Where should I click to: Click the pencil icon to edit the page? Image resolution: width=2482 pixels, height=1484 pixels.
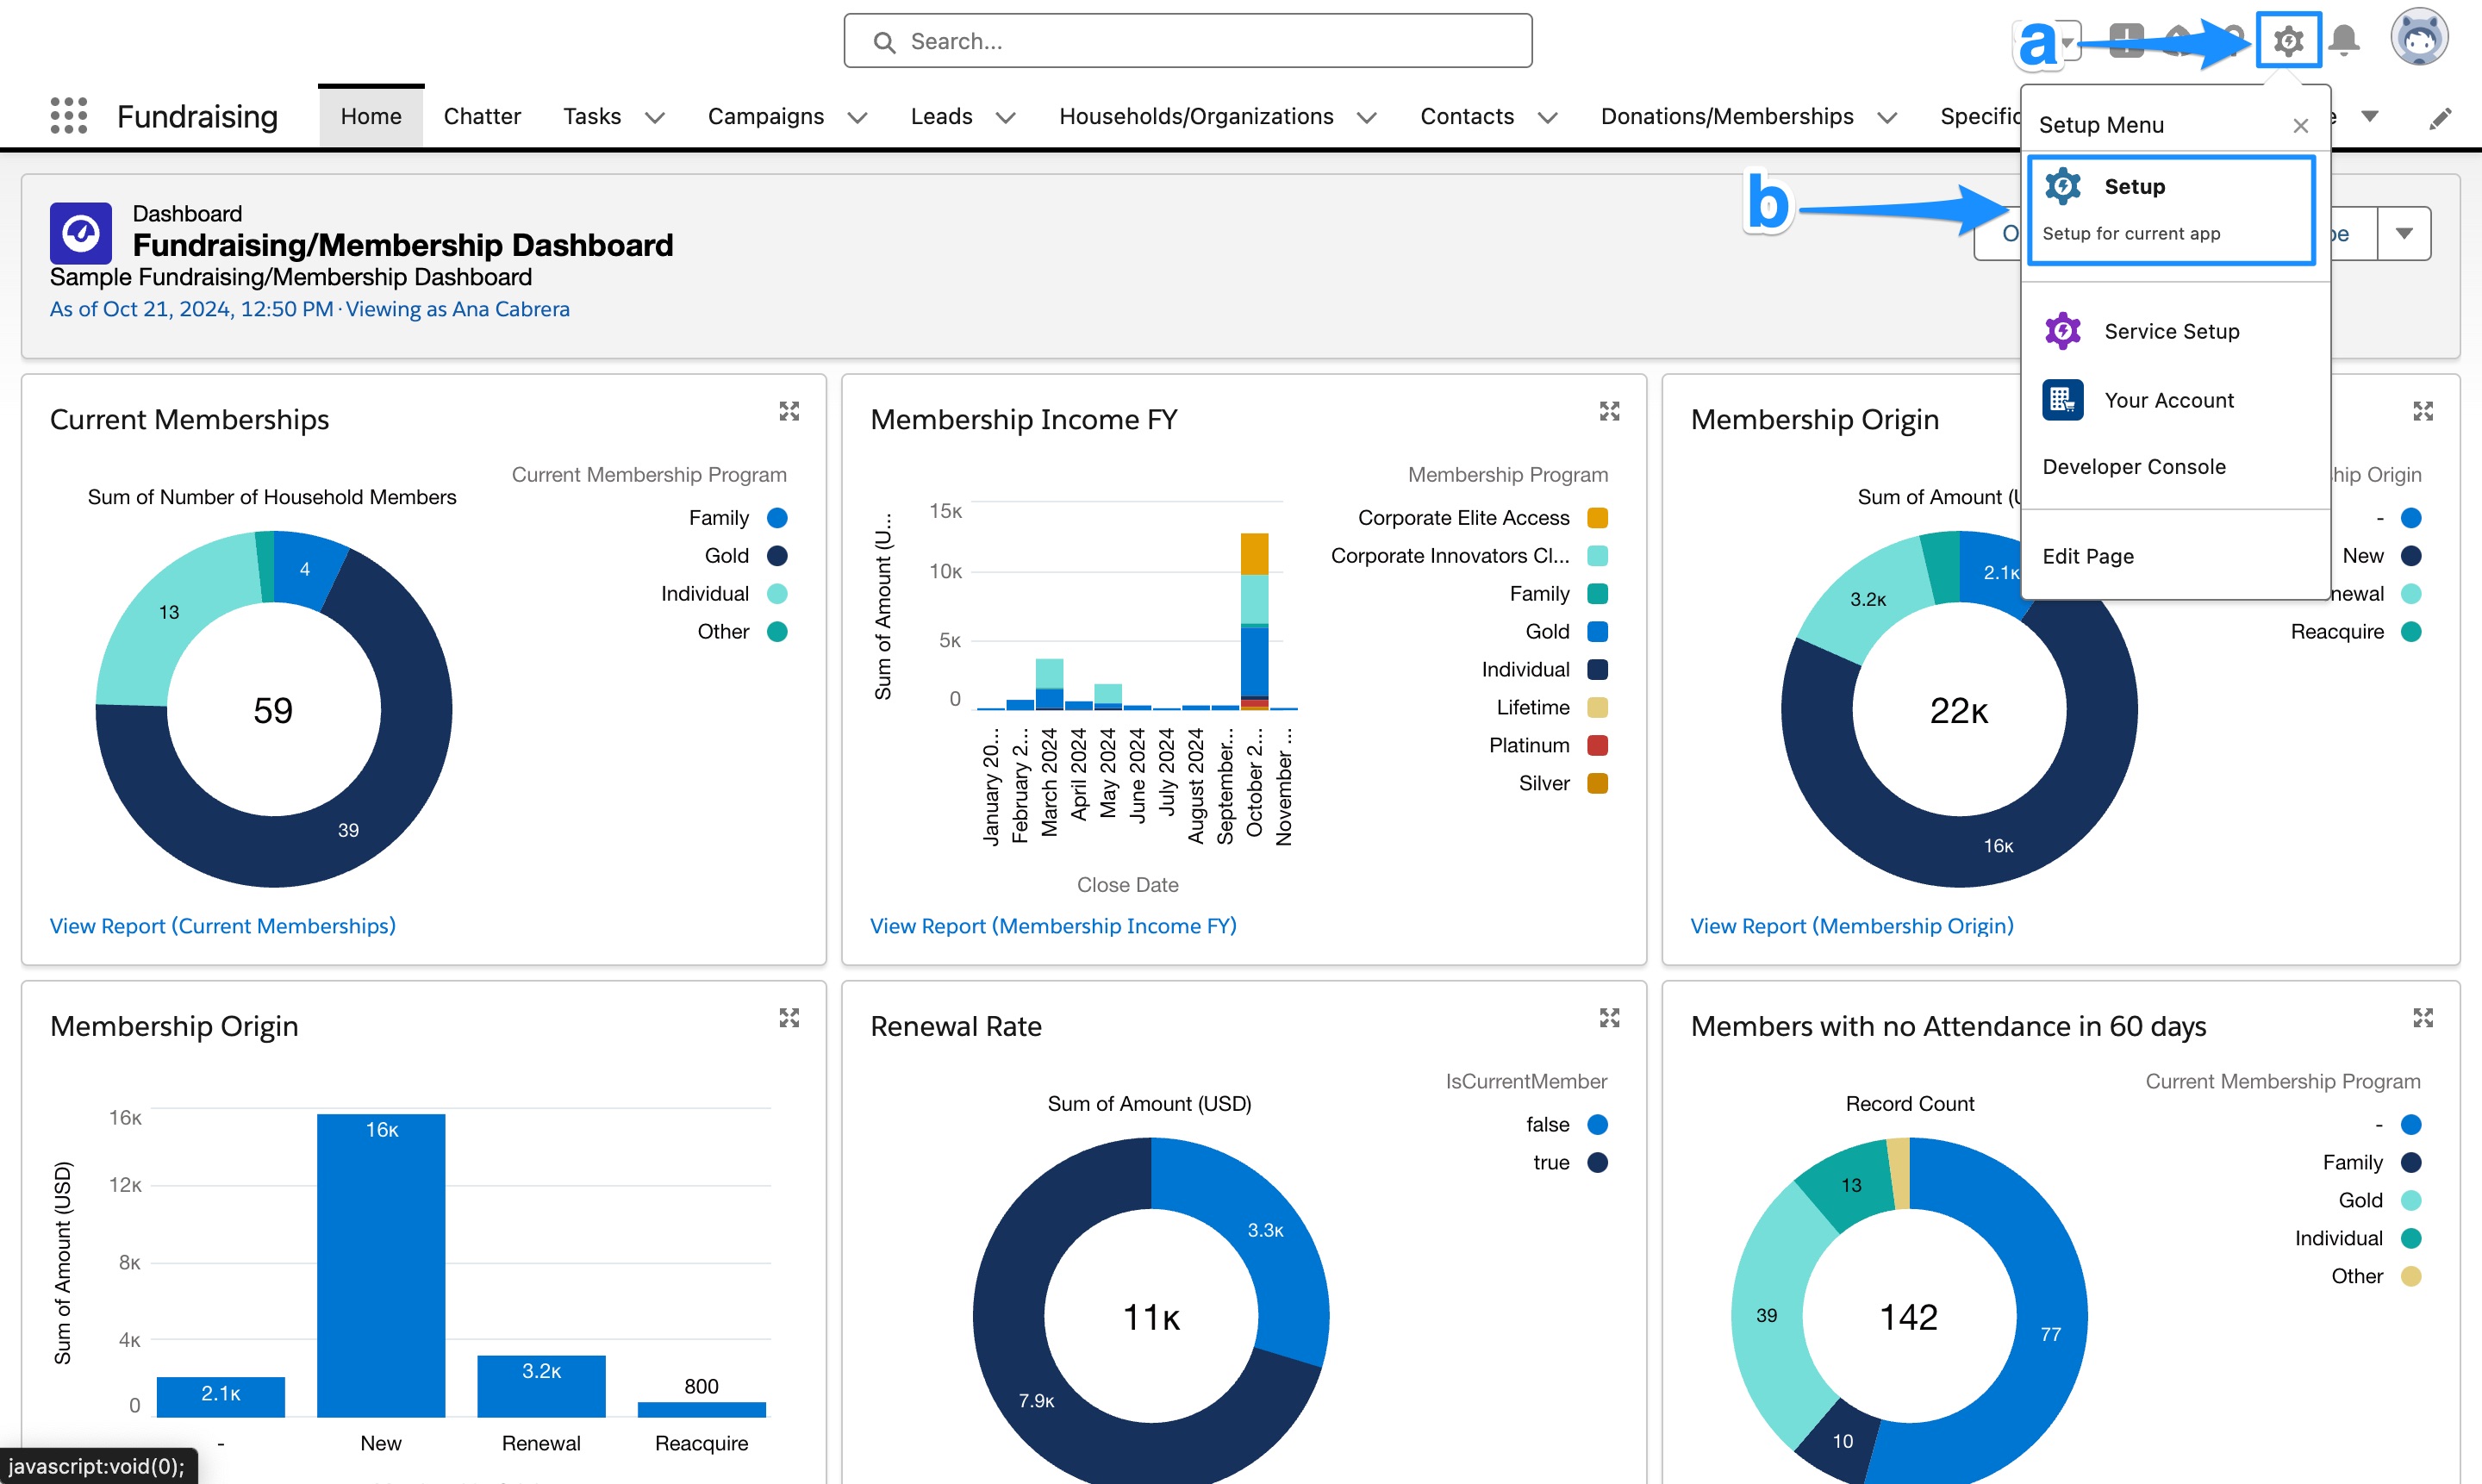(2440, 117)
